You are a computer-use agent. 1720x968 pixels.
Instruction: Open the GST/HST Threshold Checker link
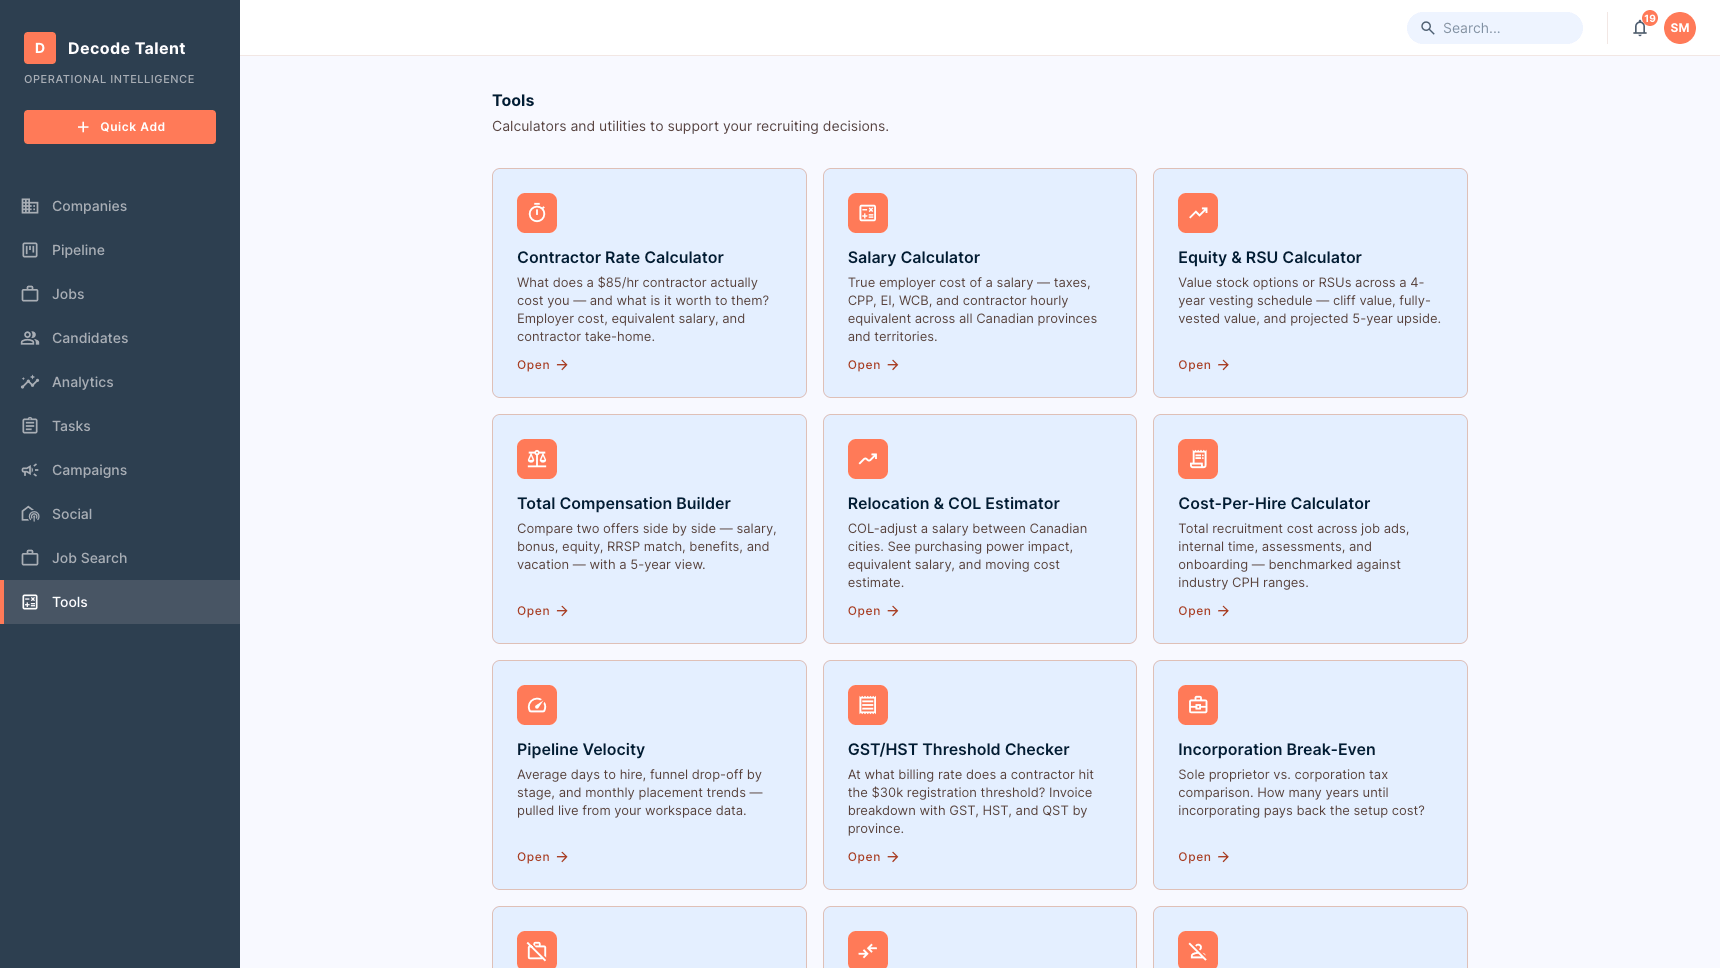(874, 857)
